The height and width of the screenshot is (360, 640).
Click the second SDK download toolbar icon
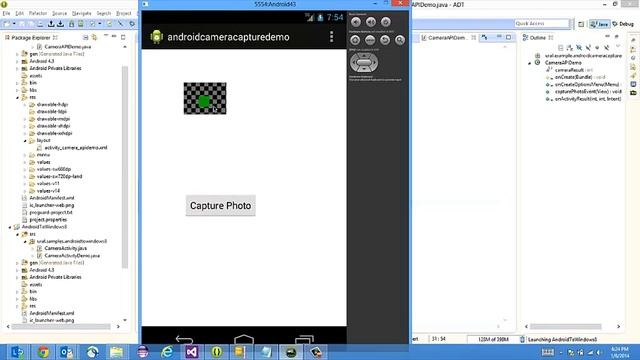[x=60, y=24]
